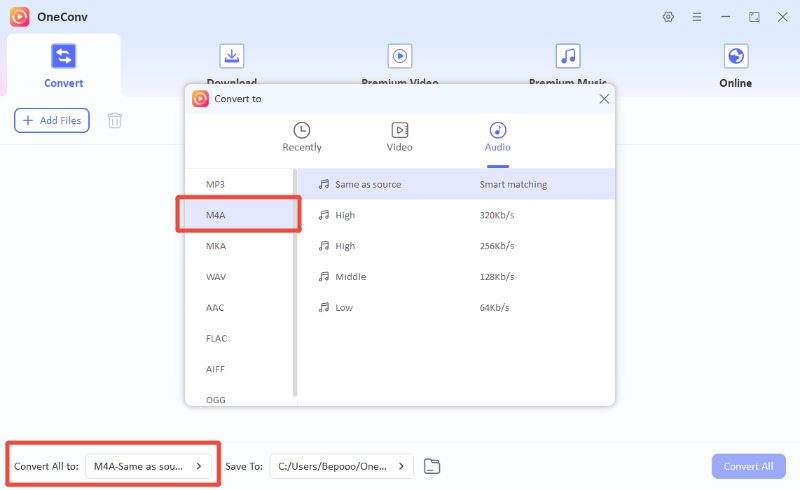Click the trash delete icon

coord(115,120)
